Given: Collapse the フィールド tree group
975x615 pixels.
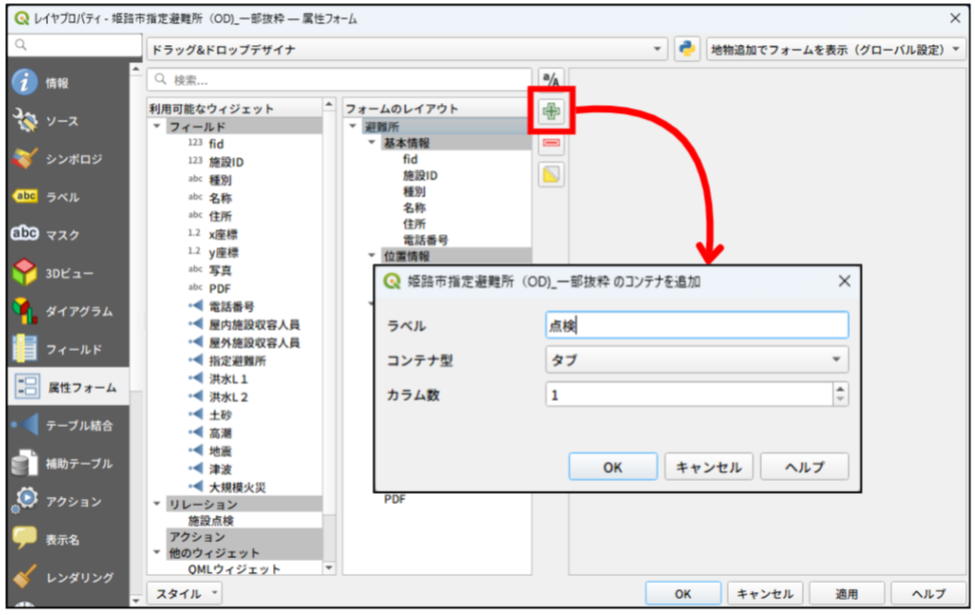Looking at the screenshot, I should [x=157, y=128].
